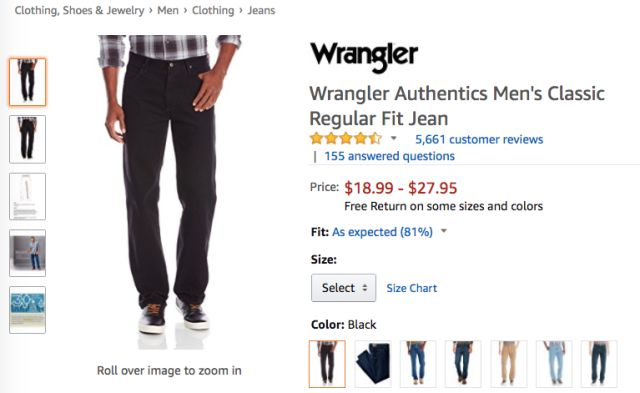The width and height of the screenshot is (640, 393).
Task: Click the star rating icons
Action: (x=346, y=139)
